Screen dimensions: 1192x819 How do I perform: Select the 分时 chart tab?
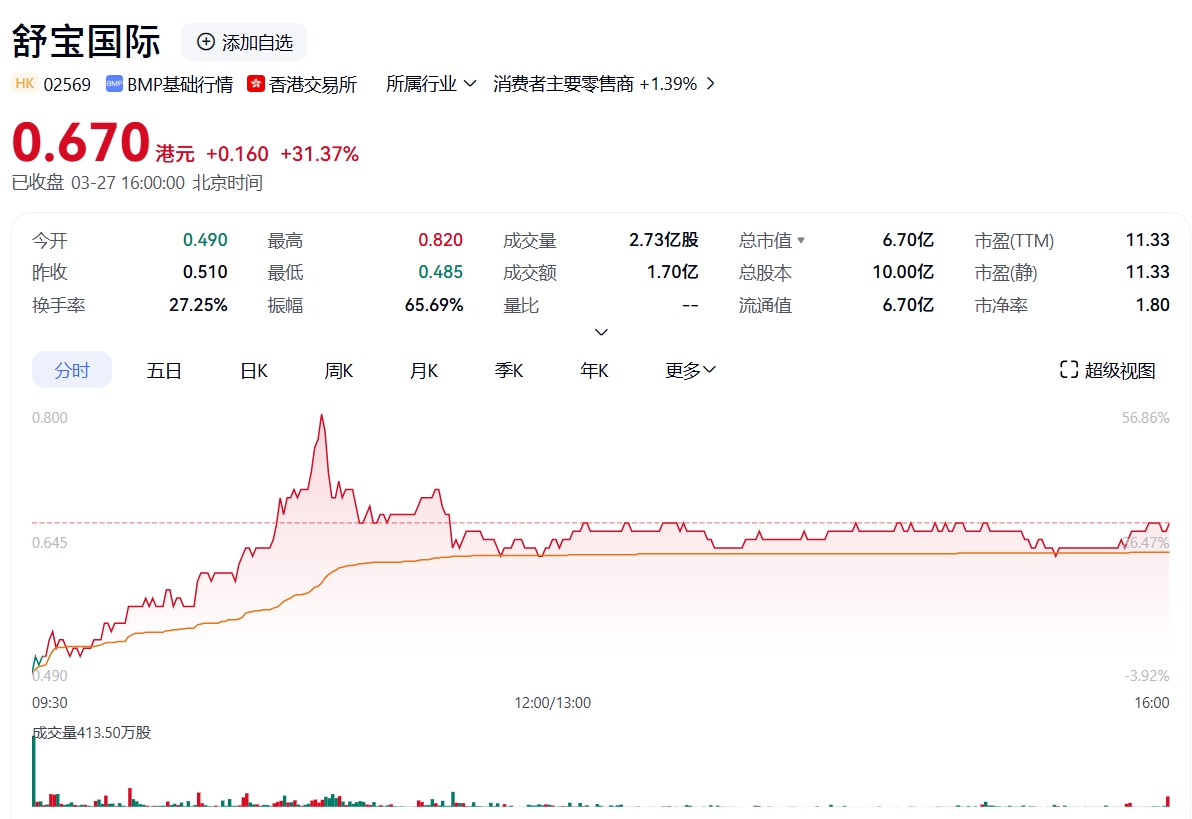tap(72, 370)
